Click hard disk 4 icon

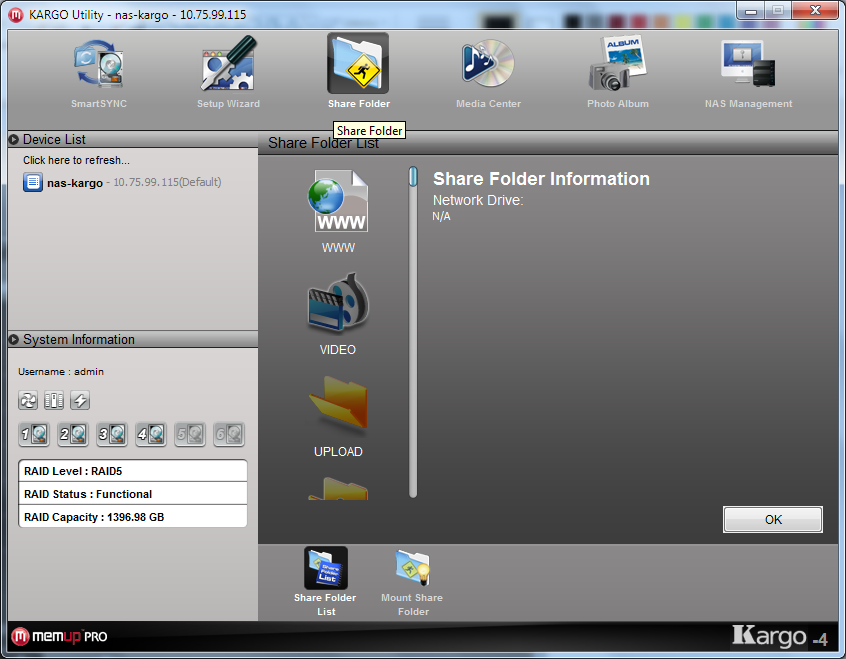[x=151, y=434]
